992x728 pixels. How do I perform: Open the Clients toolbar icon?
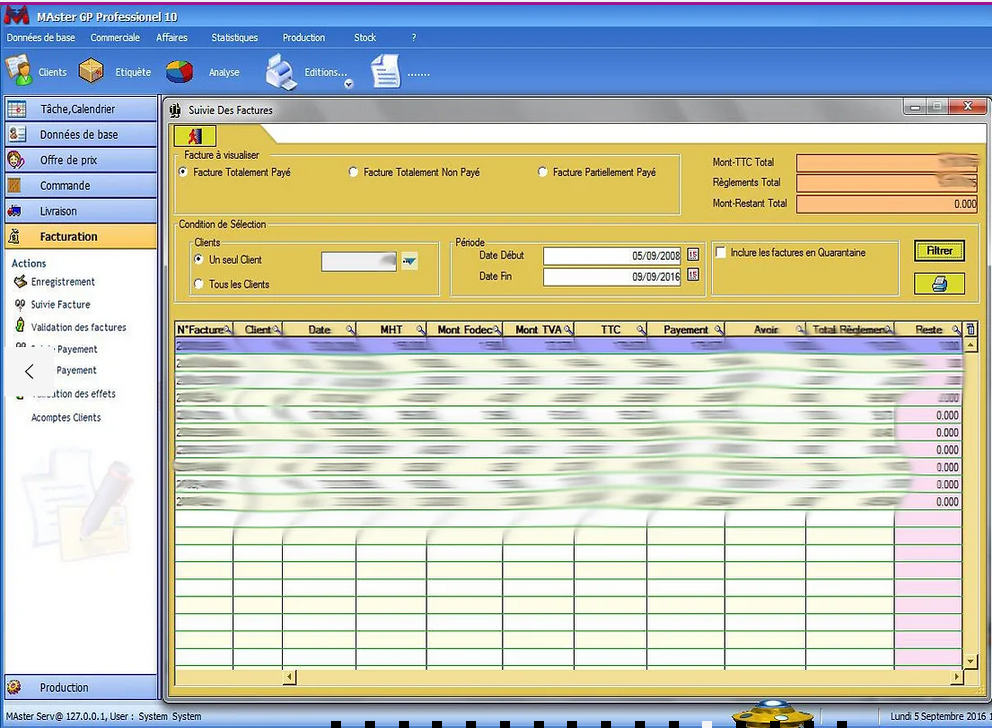pyautogui.click(x=20, y=71)
